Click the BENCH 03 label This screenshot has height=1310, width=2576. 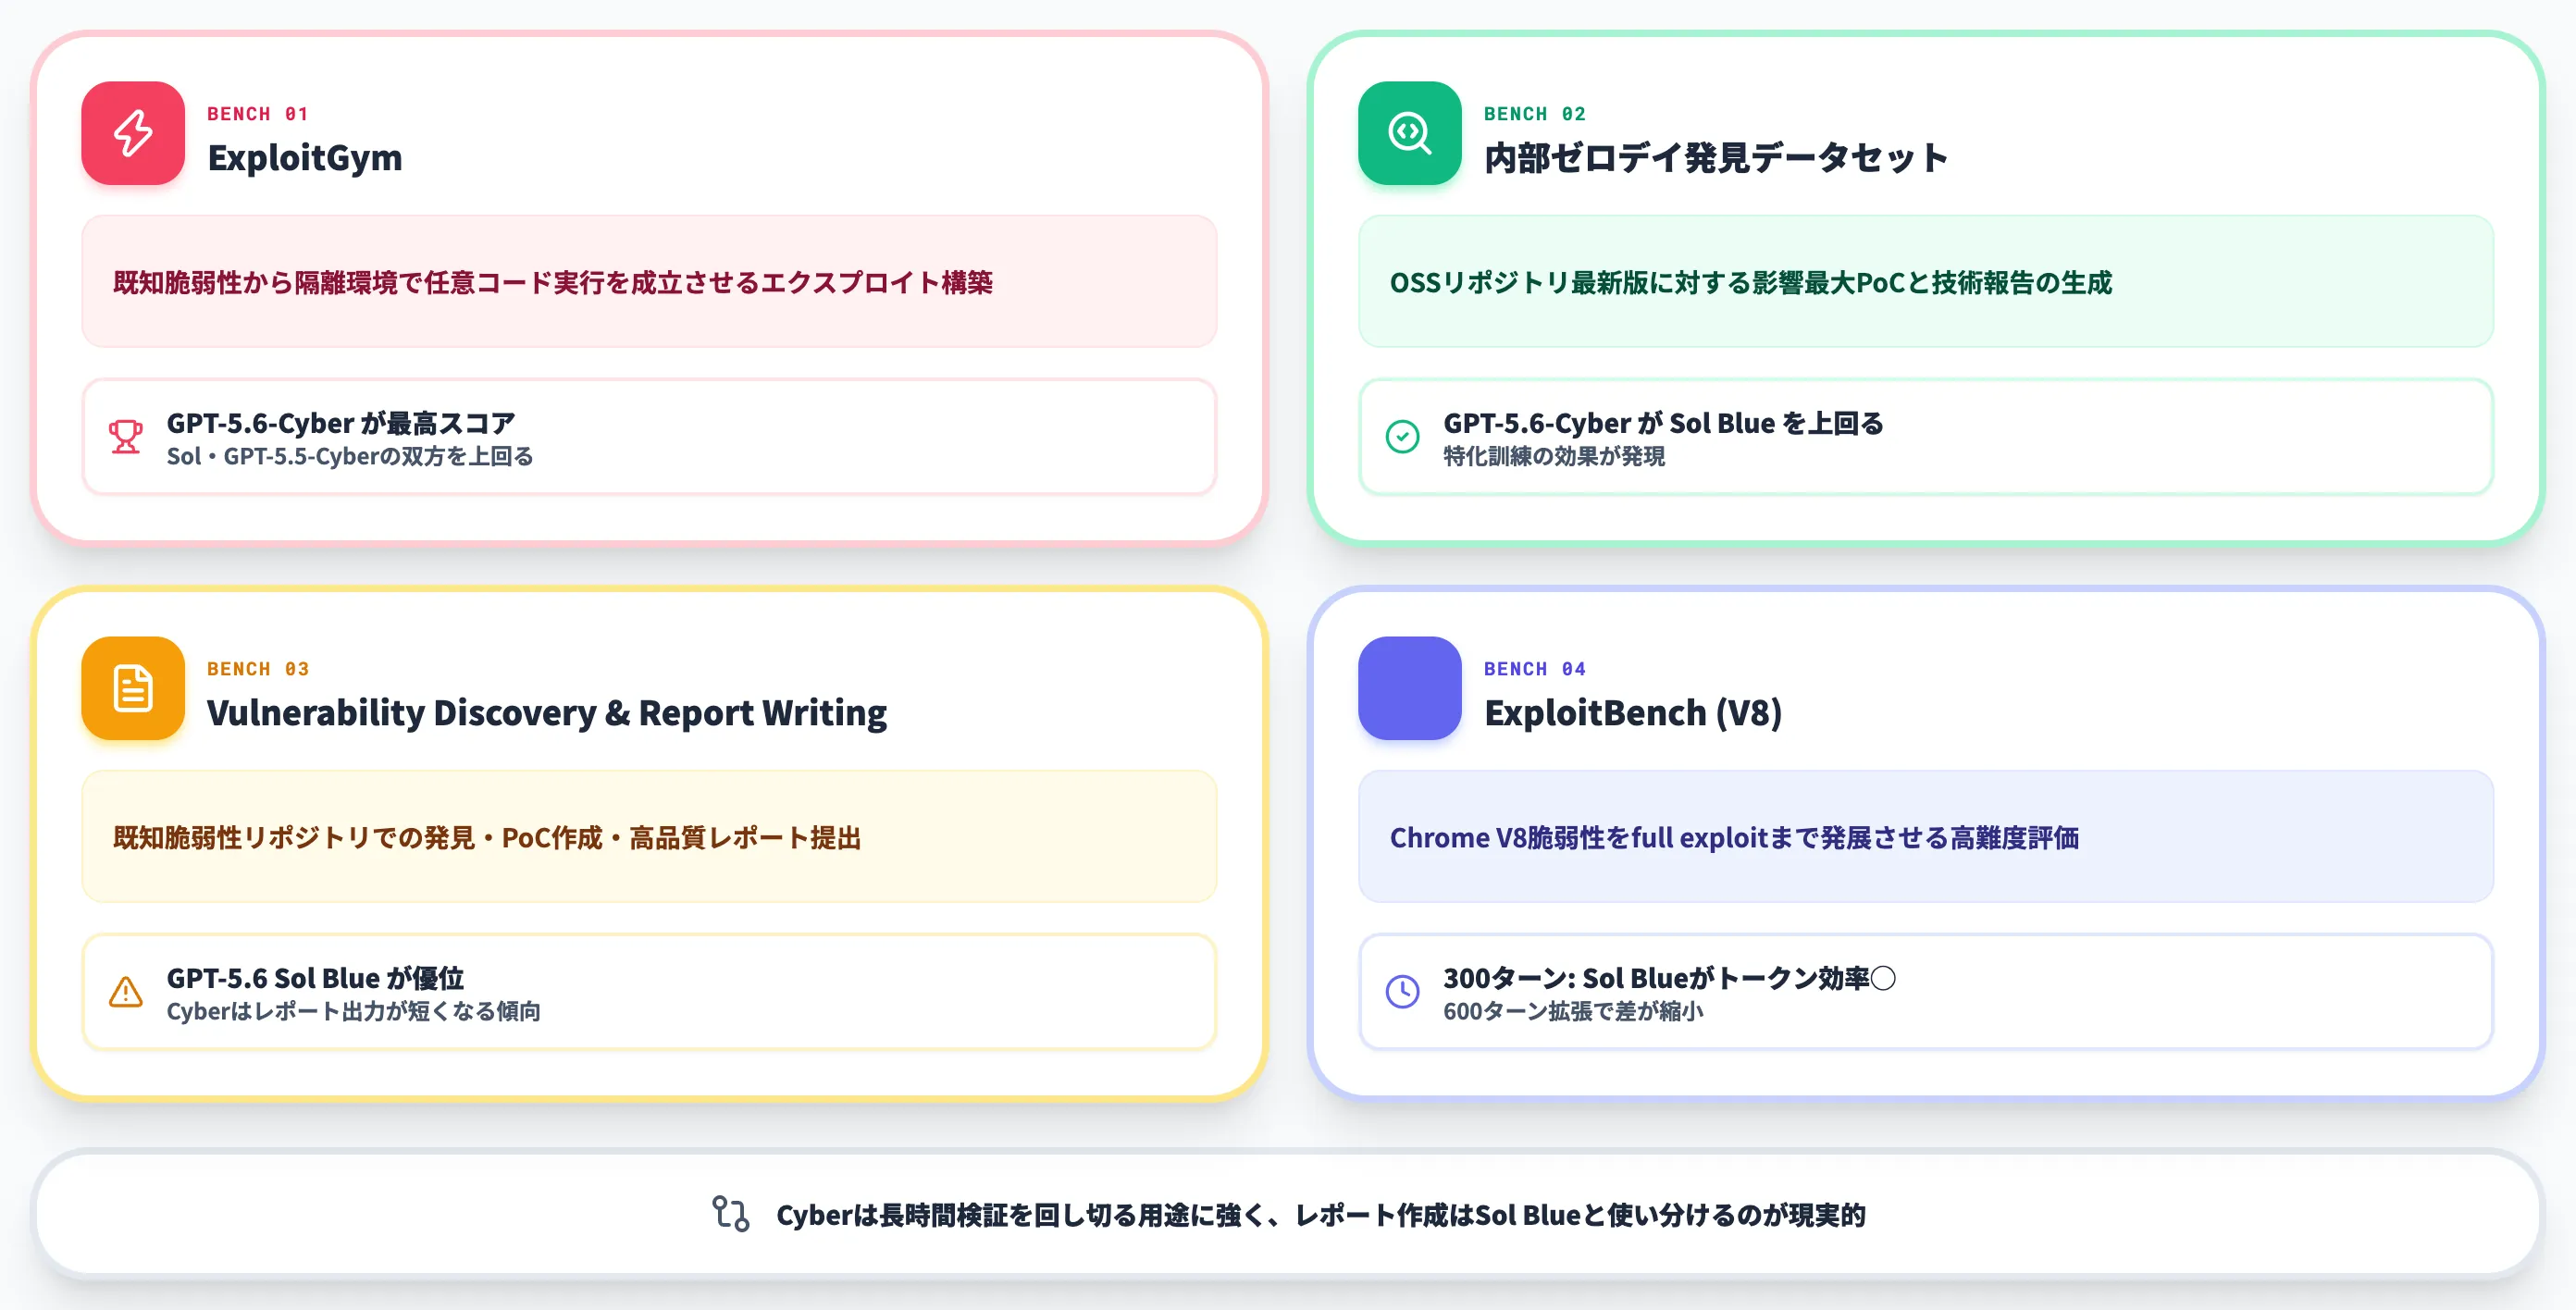(258, 669)
